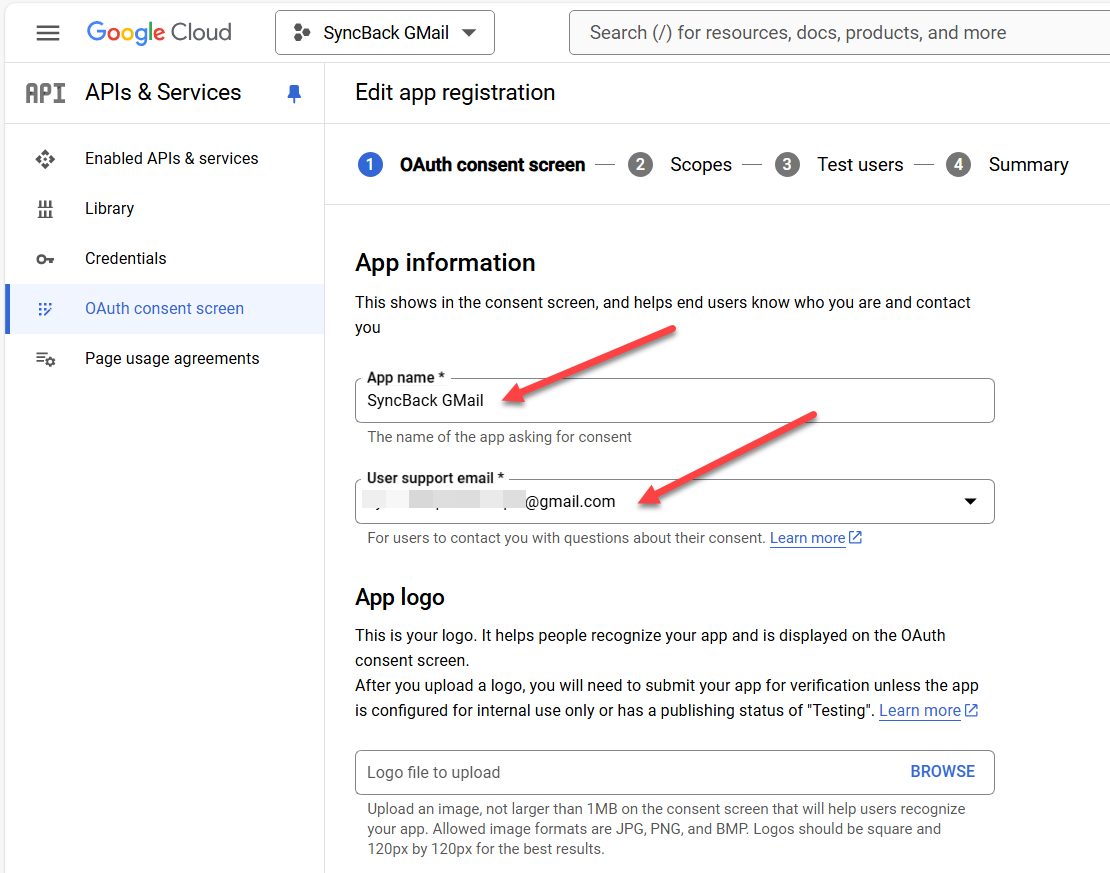The image size is (1110, 873).
Task: Focus the search bar for resources and docs
Action: tap(840, 33)
